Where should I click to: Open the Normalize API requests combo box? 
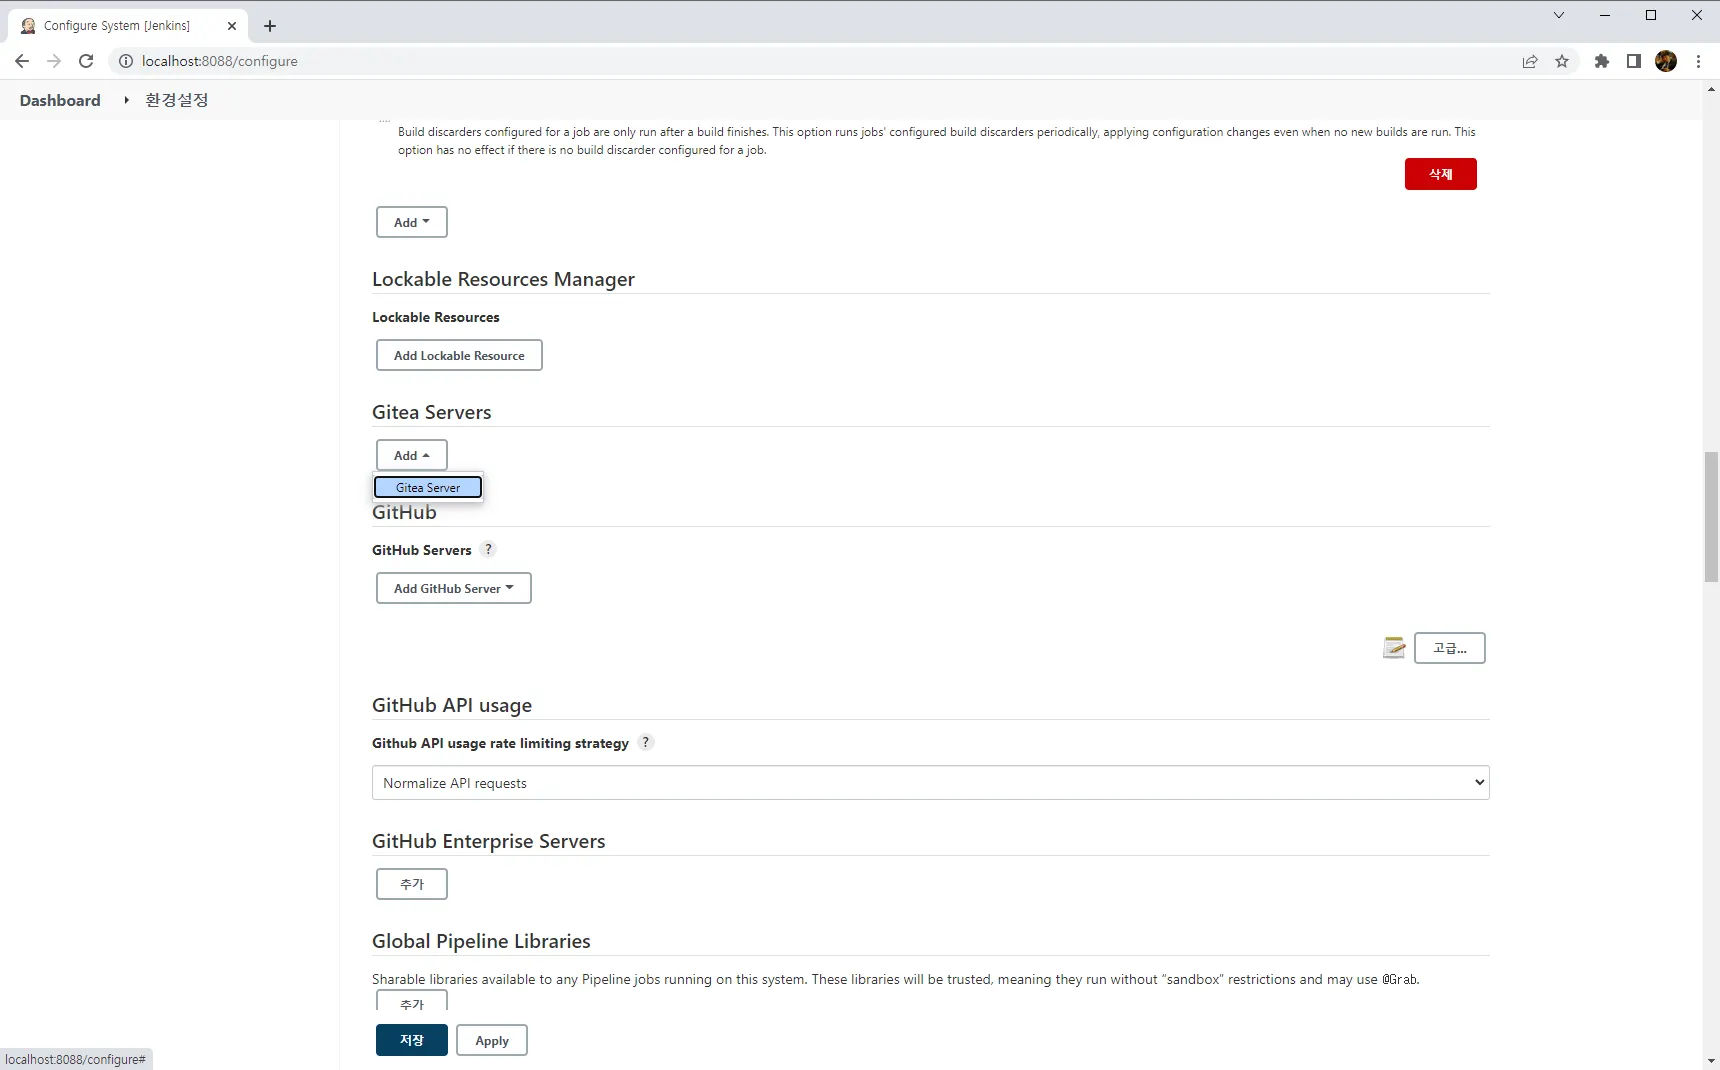pyautogui.click(x=930, y=783)
